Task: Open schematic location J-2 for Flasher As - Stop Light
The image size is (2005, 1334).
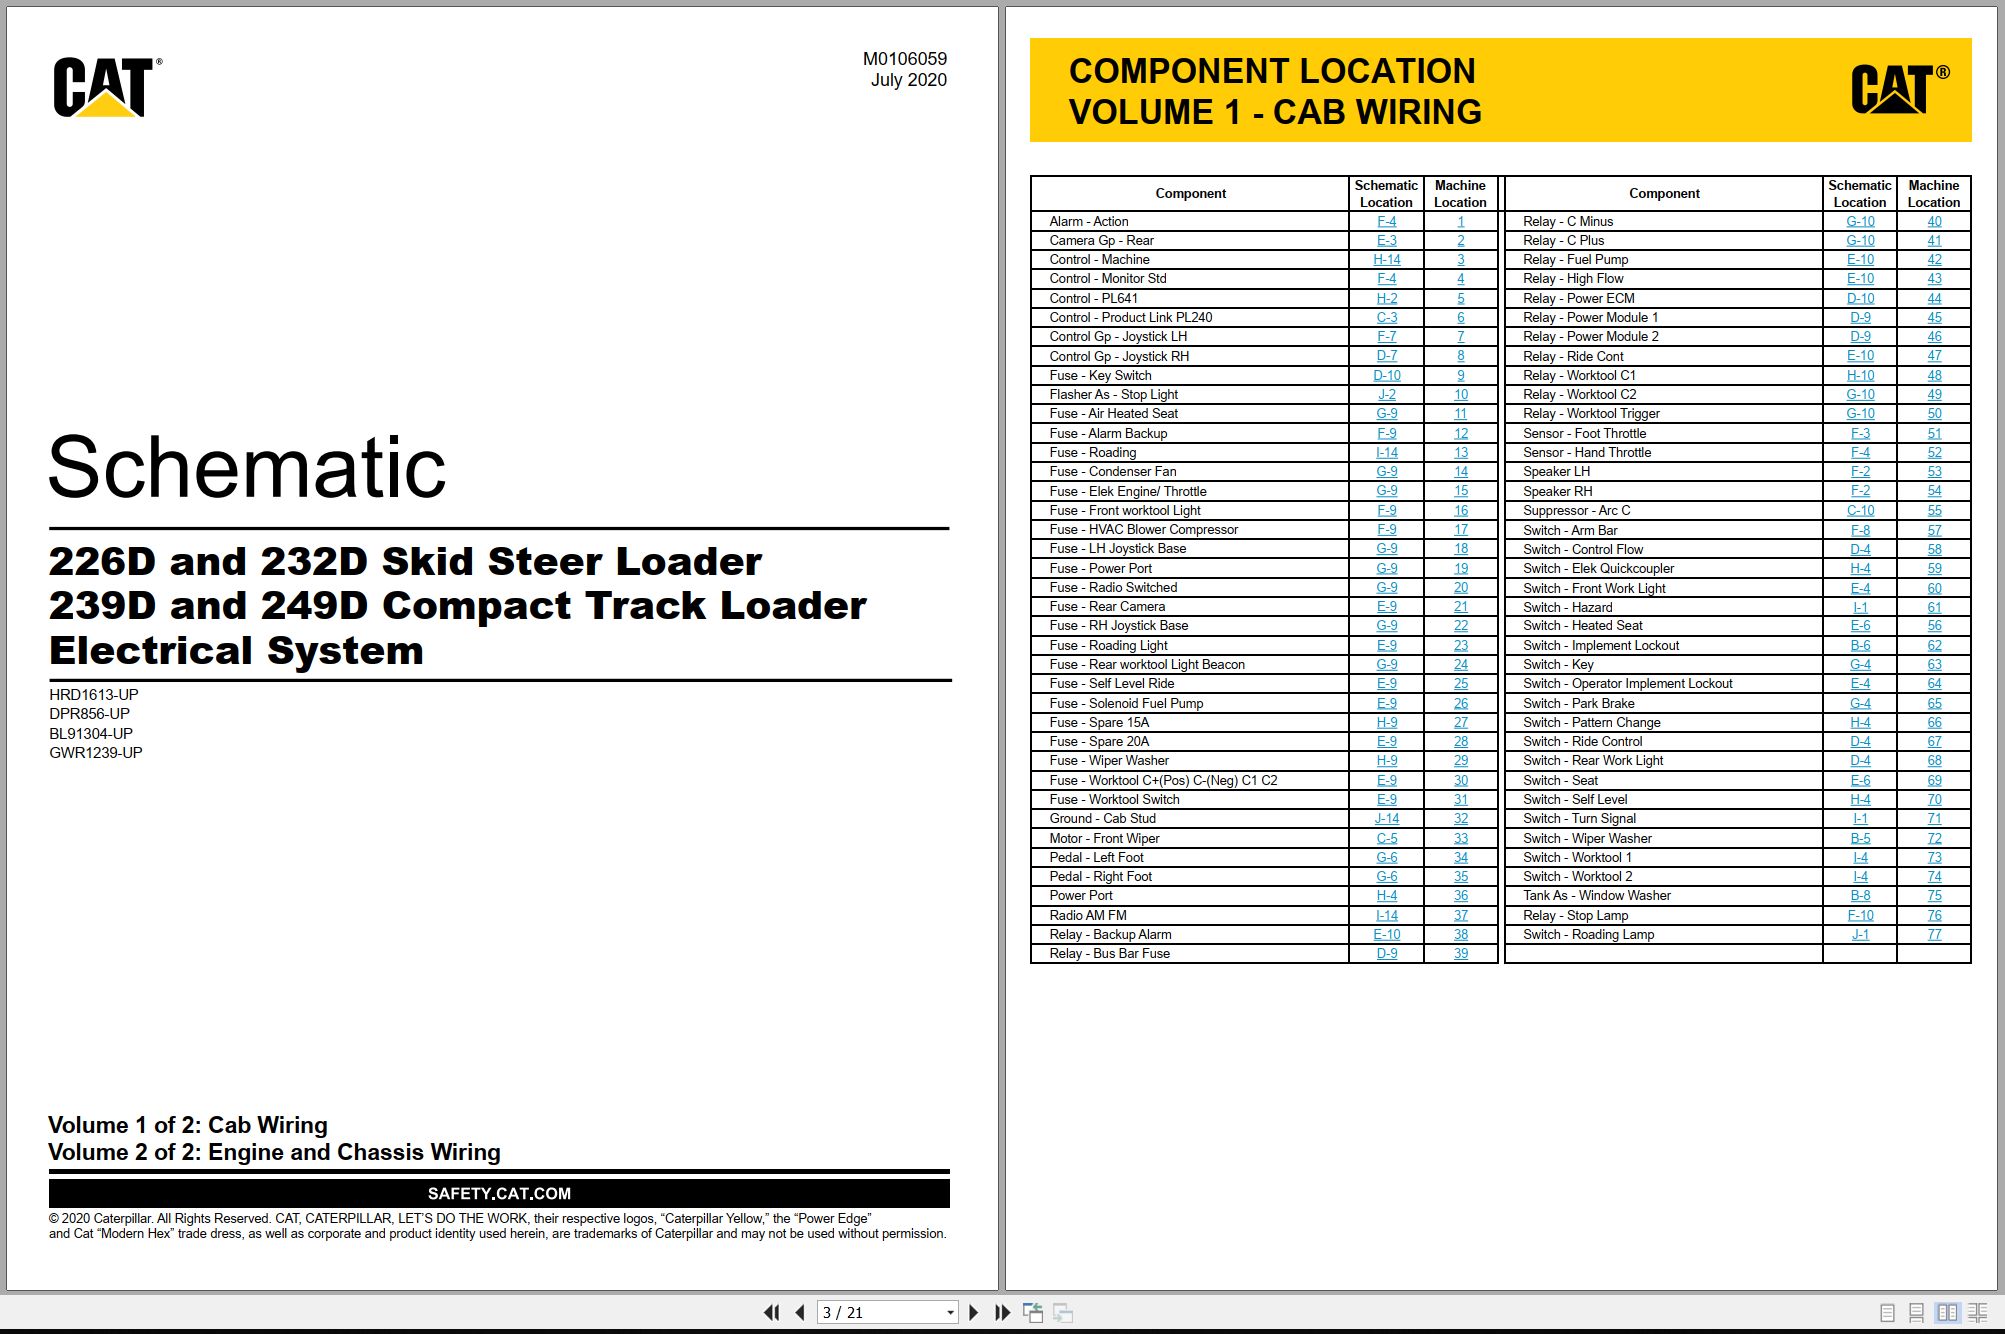Action: pos(1386,395)
